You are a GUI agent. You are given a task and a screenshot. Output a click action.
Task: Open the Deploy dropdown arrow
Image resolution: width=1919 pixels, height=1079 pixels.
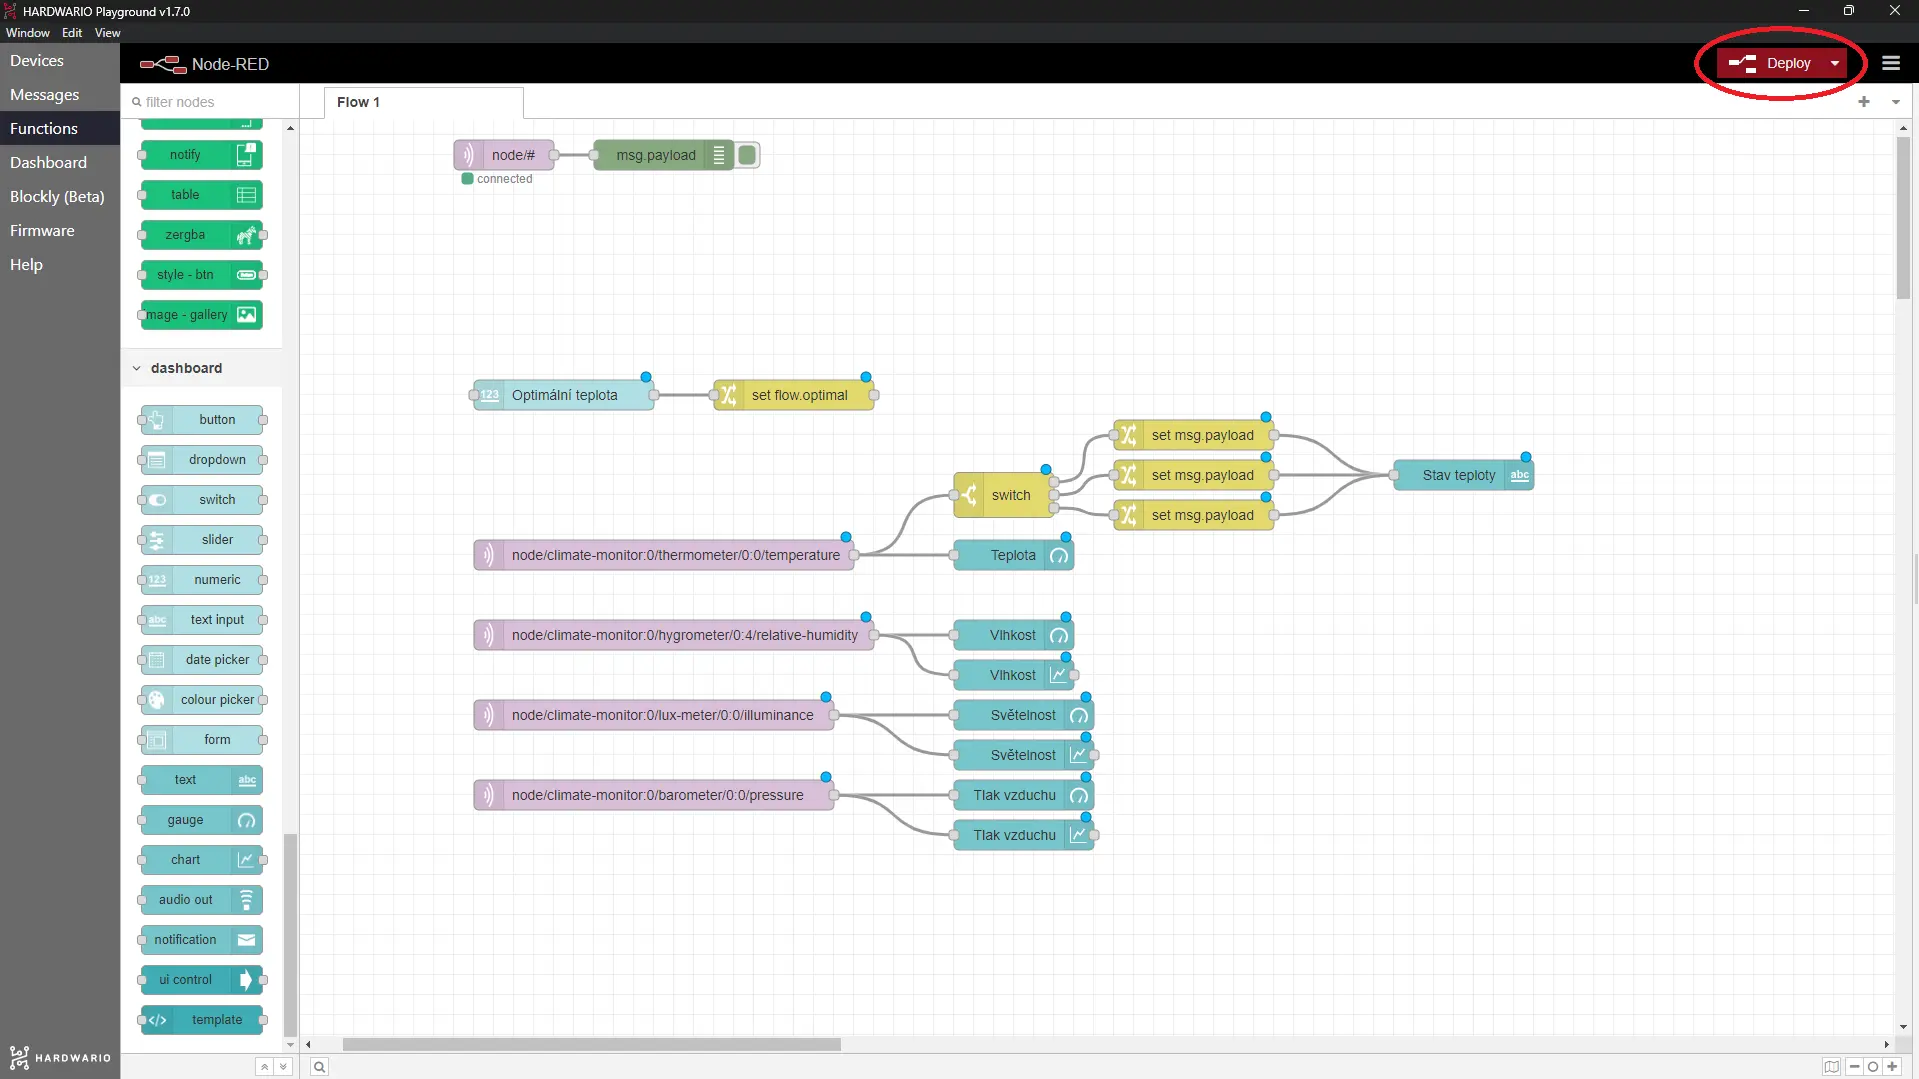click(x=1835, y=63)
